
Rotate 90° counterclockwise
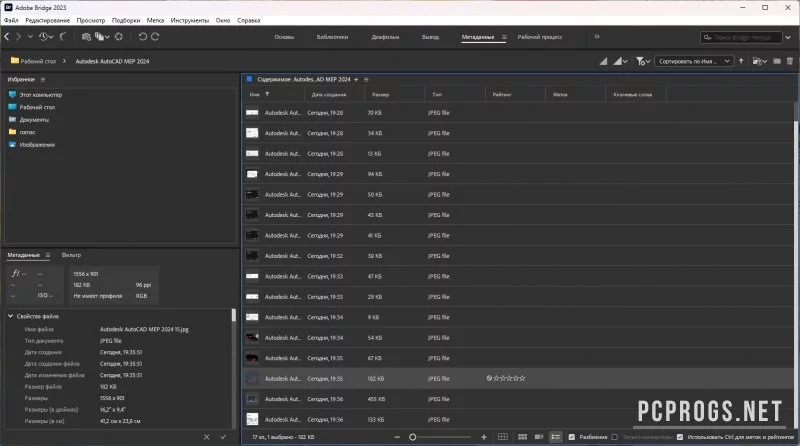(143, 37)
